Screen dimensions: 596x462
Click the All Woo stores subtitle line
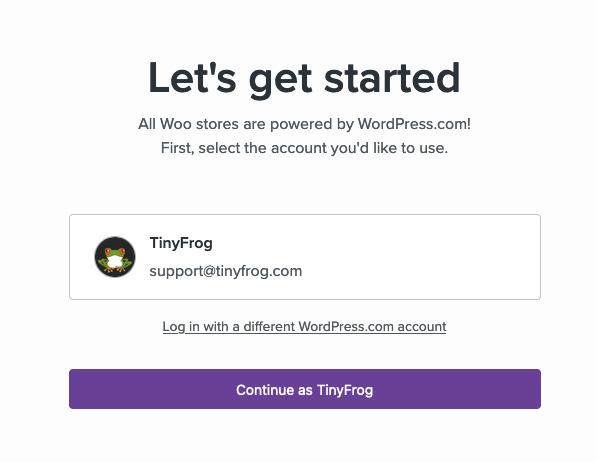click(304, 124)
